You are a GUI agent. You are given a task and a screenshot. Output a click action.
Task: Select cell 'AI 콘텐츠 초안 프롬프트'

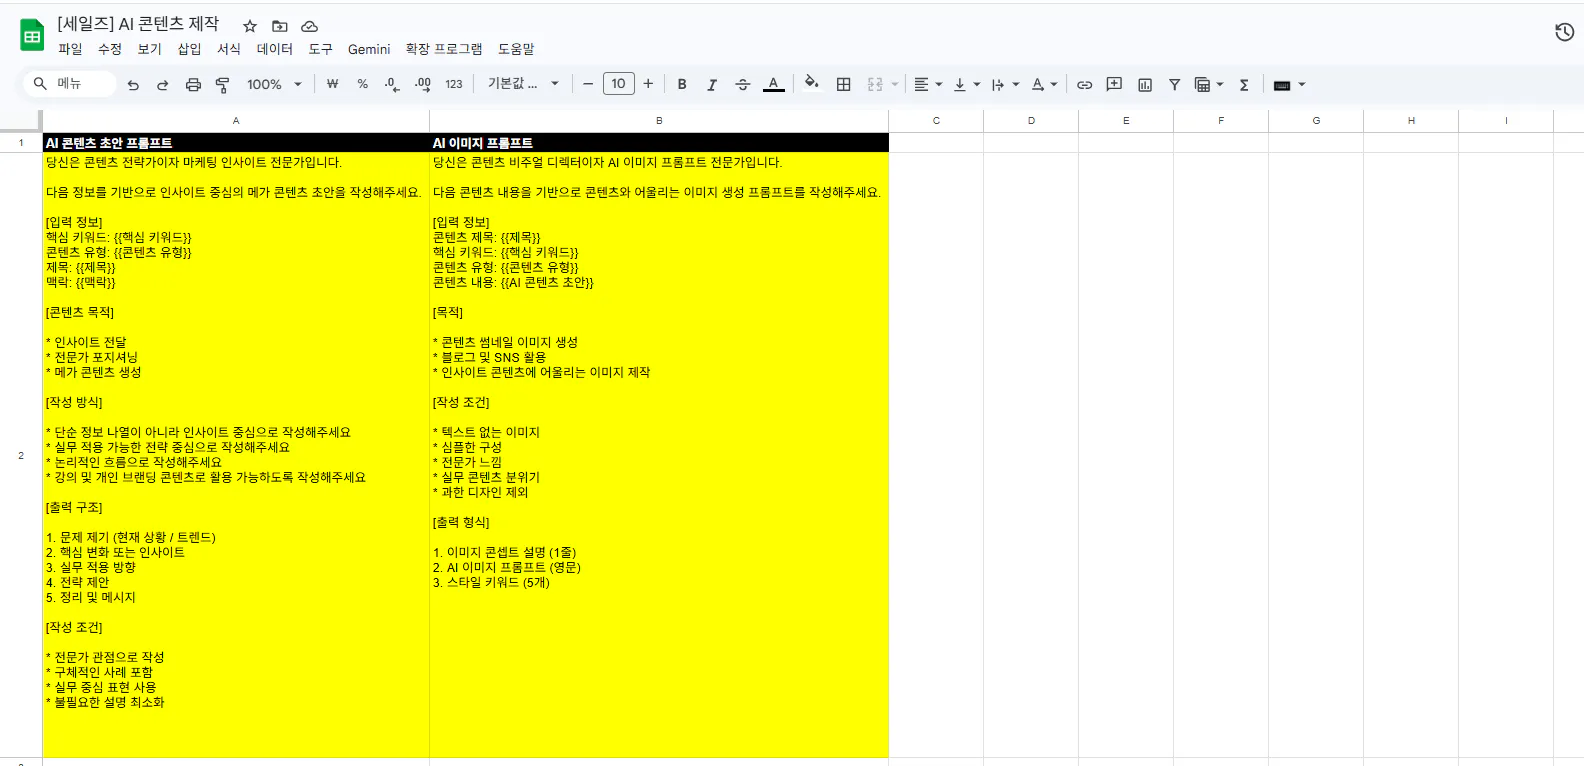coord(236,143)
